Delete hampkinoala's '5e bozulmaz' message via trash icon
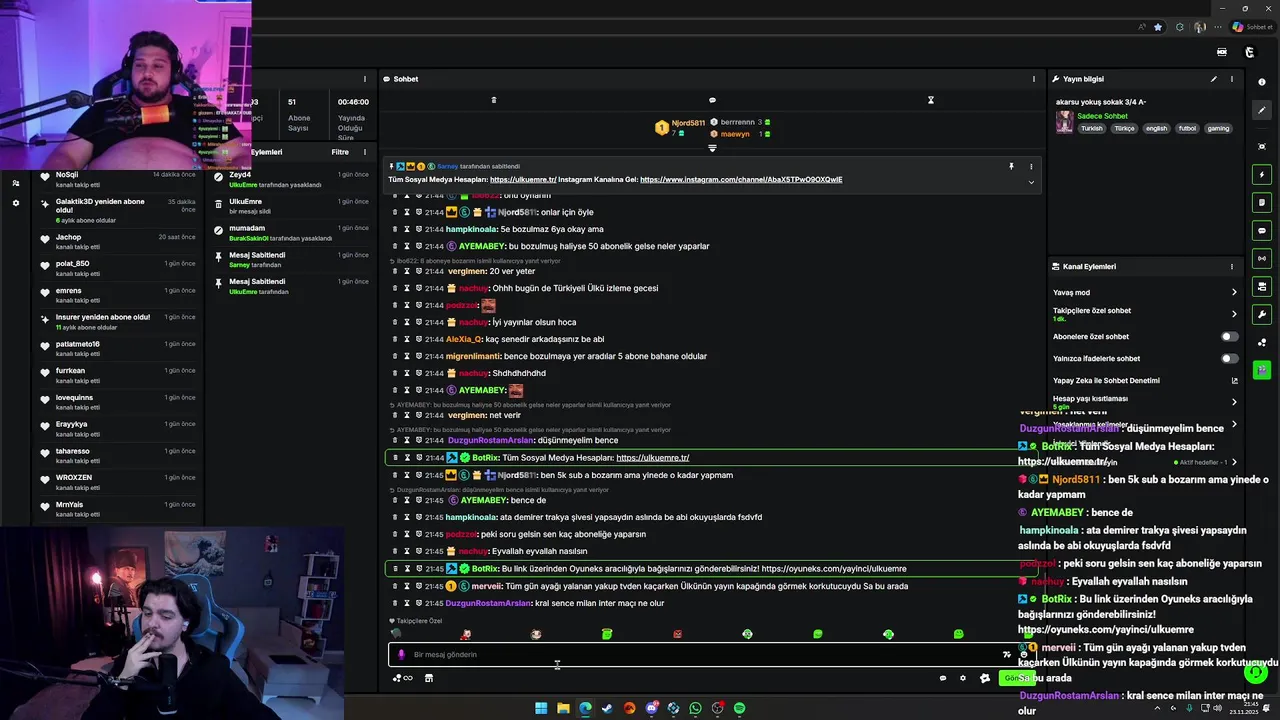This screenshot has width=1280, height=720. point(395,229)
